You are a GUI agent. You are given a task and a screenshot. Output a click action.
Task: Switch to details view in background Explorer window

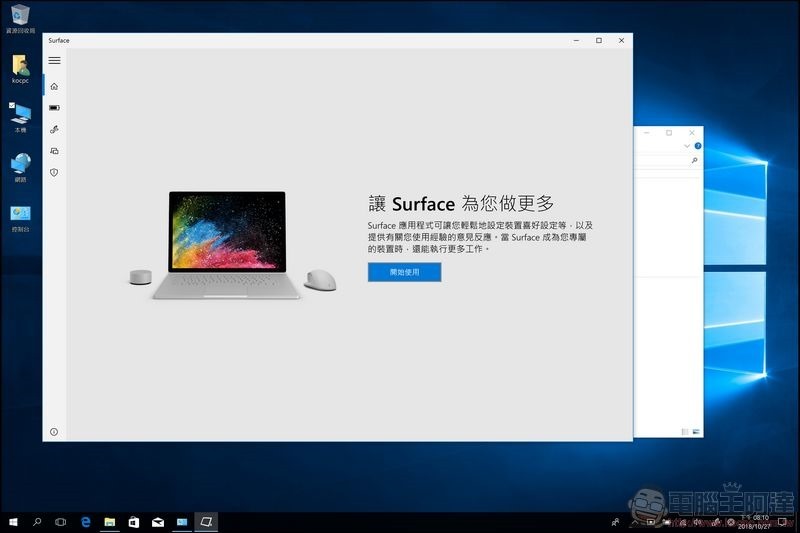[685, 432]
